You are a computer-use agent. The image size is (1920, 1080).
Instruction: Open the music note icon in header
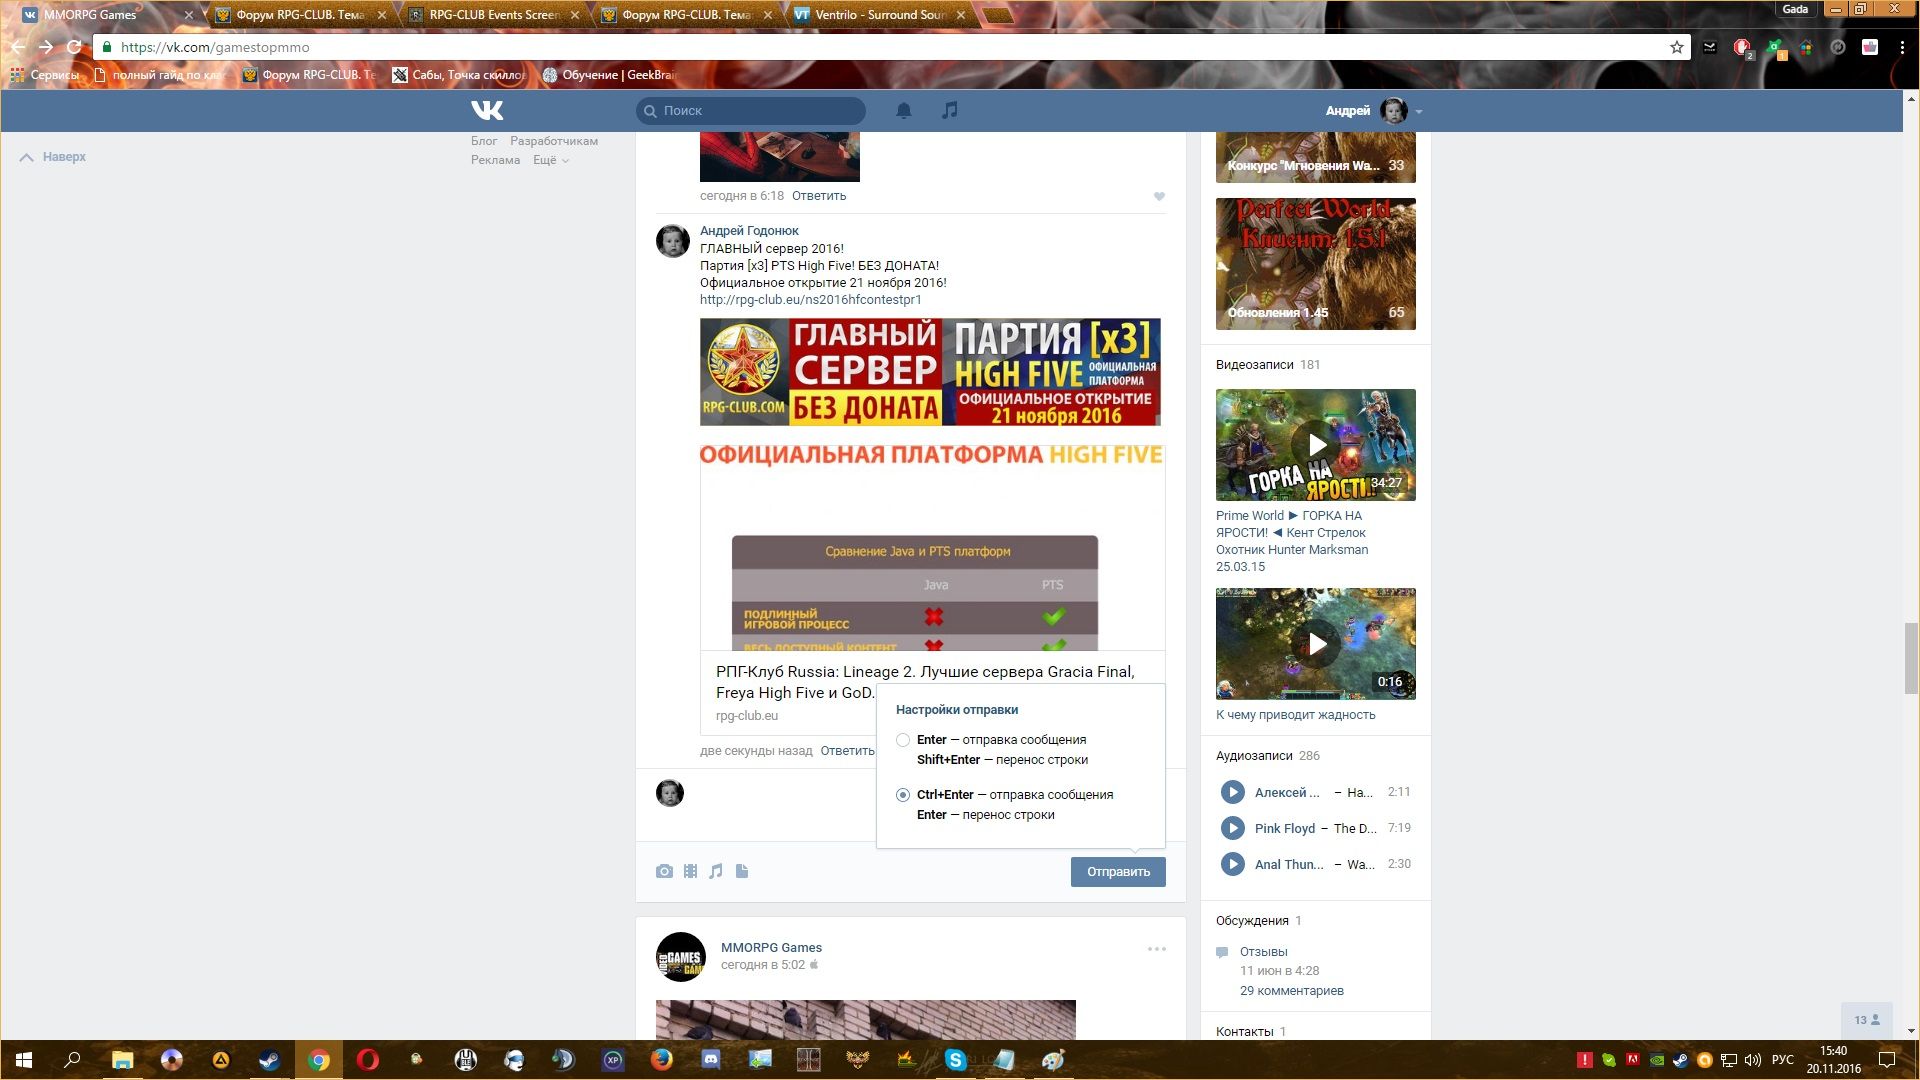coord(950,110)
